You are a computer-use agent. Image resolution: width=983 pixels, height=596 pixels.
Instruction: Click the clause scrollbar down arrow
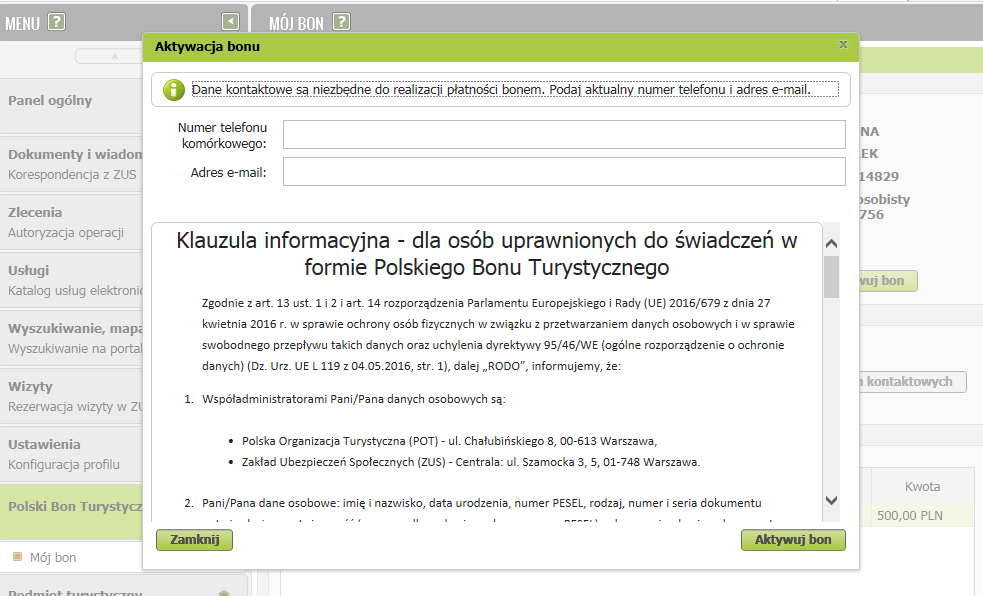(x=831, y=500)
